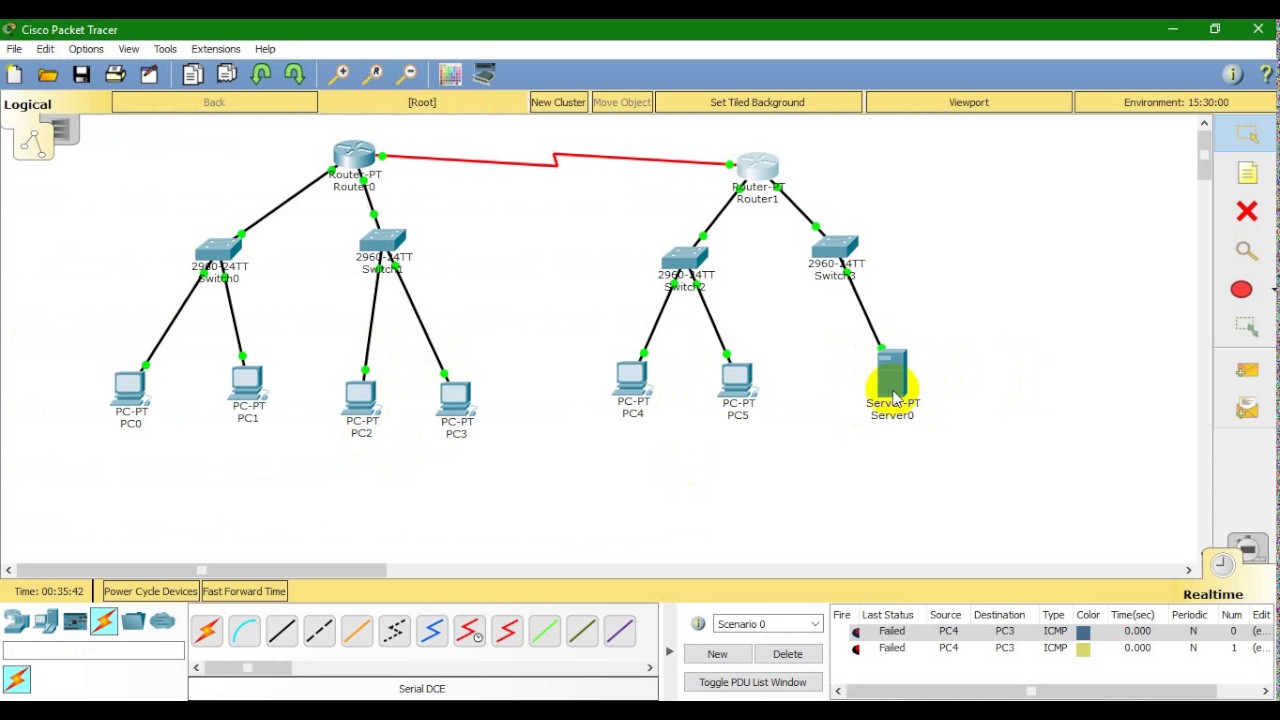Image resolution: width=1280 pixels, height=720 pixels.
Task: Toggle Fire dot for PDU Num 0
Action: [x=855, y=632]
